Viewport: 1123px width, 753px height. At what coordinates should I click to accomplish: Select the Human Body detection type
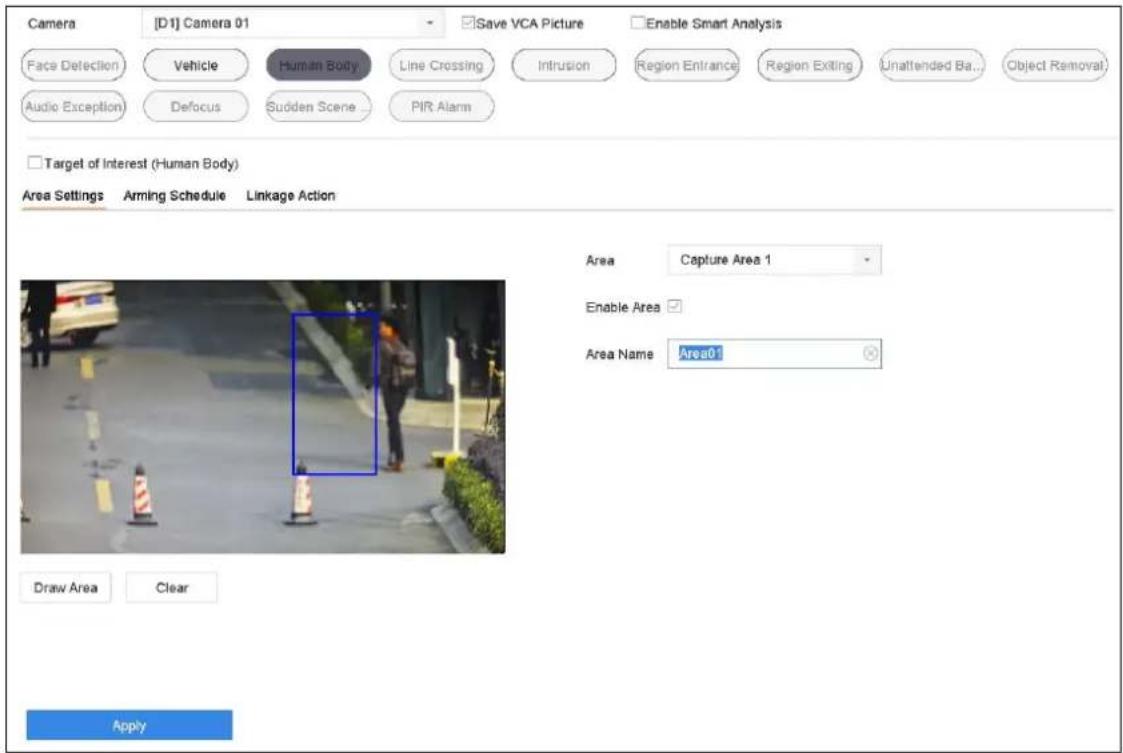click(x=318, y=65)
